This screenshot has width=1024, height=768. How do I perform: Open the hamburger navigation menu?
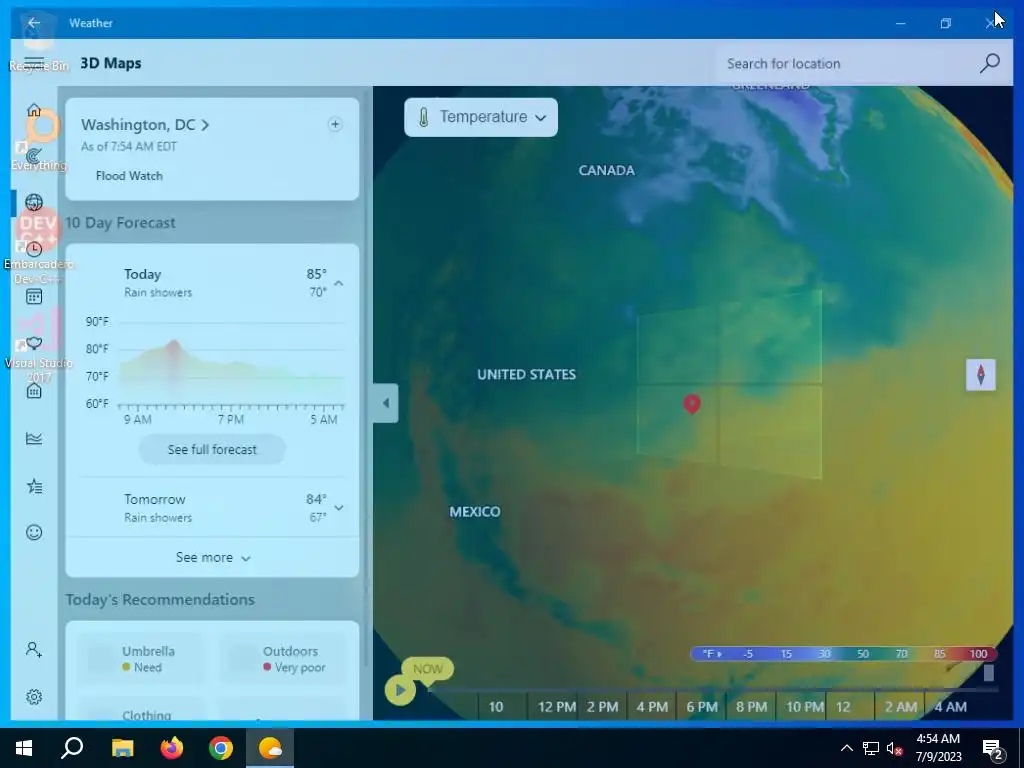tap(34, 63)
